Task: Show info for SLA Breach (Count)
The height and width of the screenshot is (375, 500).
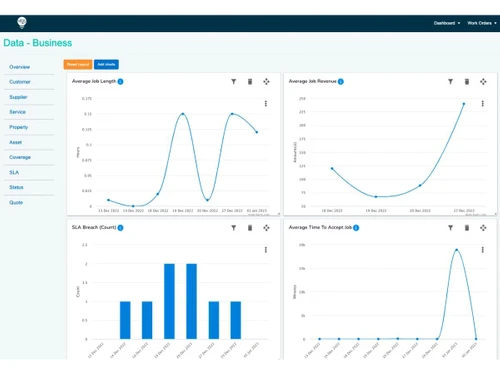Action: pyautogui.click(x=120, y=228)
